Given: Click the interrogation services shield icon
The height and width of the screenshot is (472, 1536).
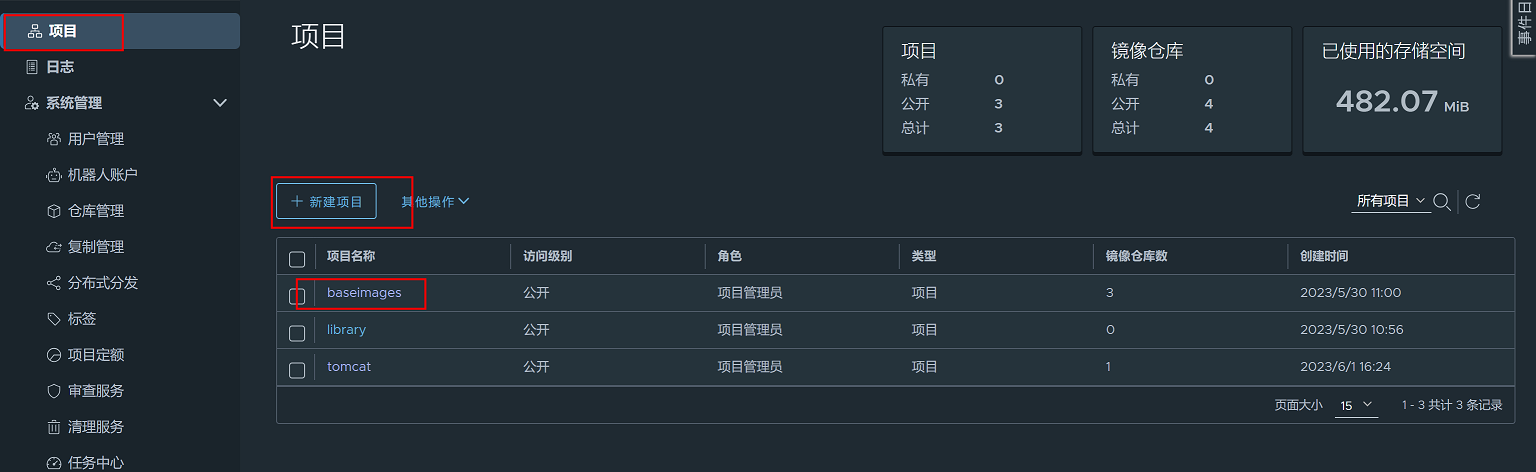Looking at the screenshot, I should click(x=54, y=391).
